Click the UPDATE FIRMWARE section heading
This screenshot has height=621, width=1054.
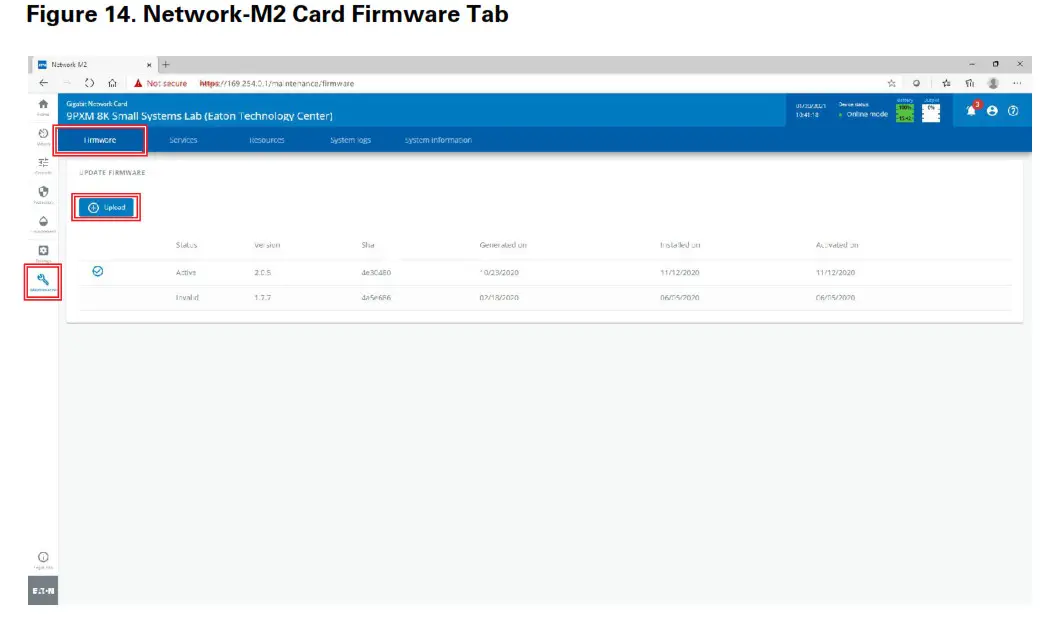coord(112,173)
